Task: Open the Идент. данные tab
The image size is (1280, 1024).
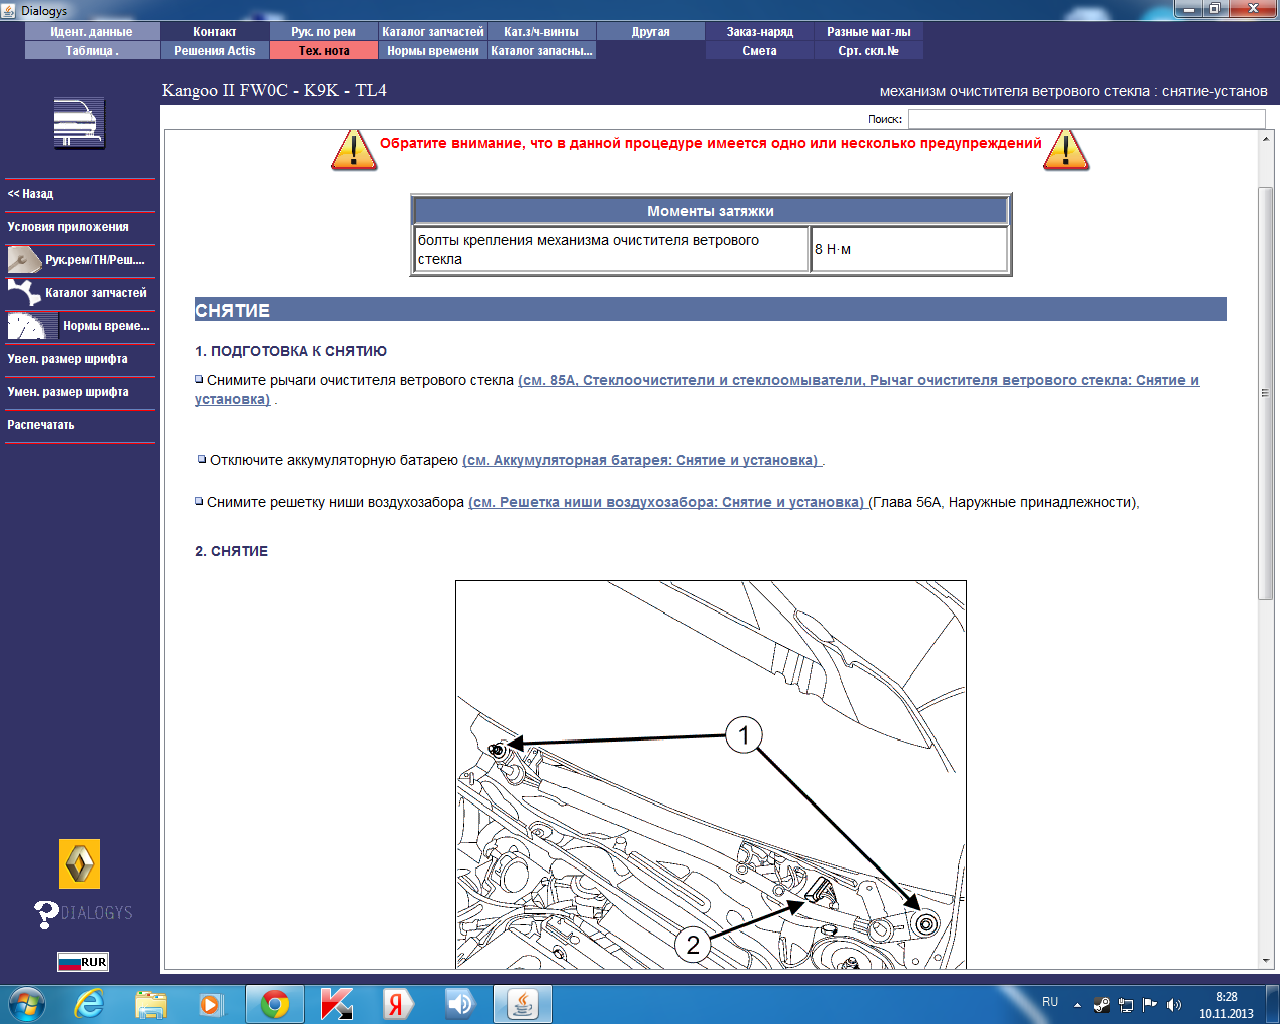Action: tap(91, 32)
